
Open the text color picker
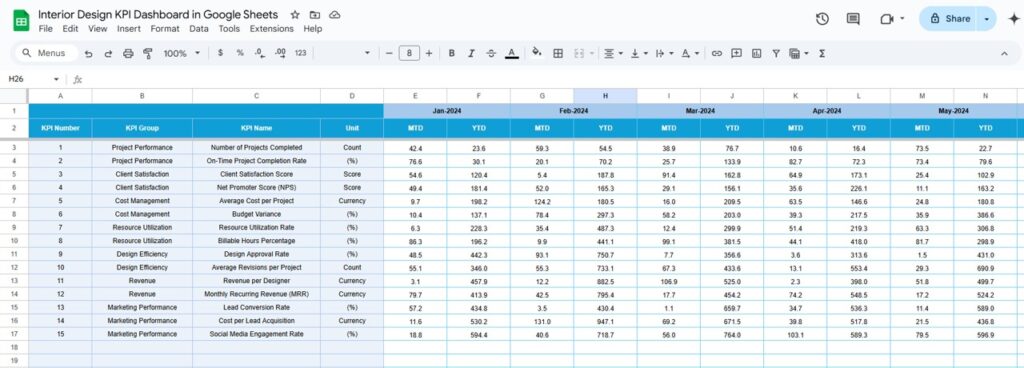click(512, 54)
